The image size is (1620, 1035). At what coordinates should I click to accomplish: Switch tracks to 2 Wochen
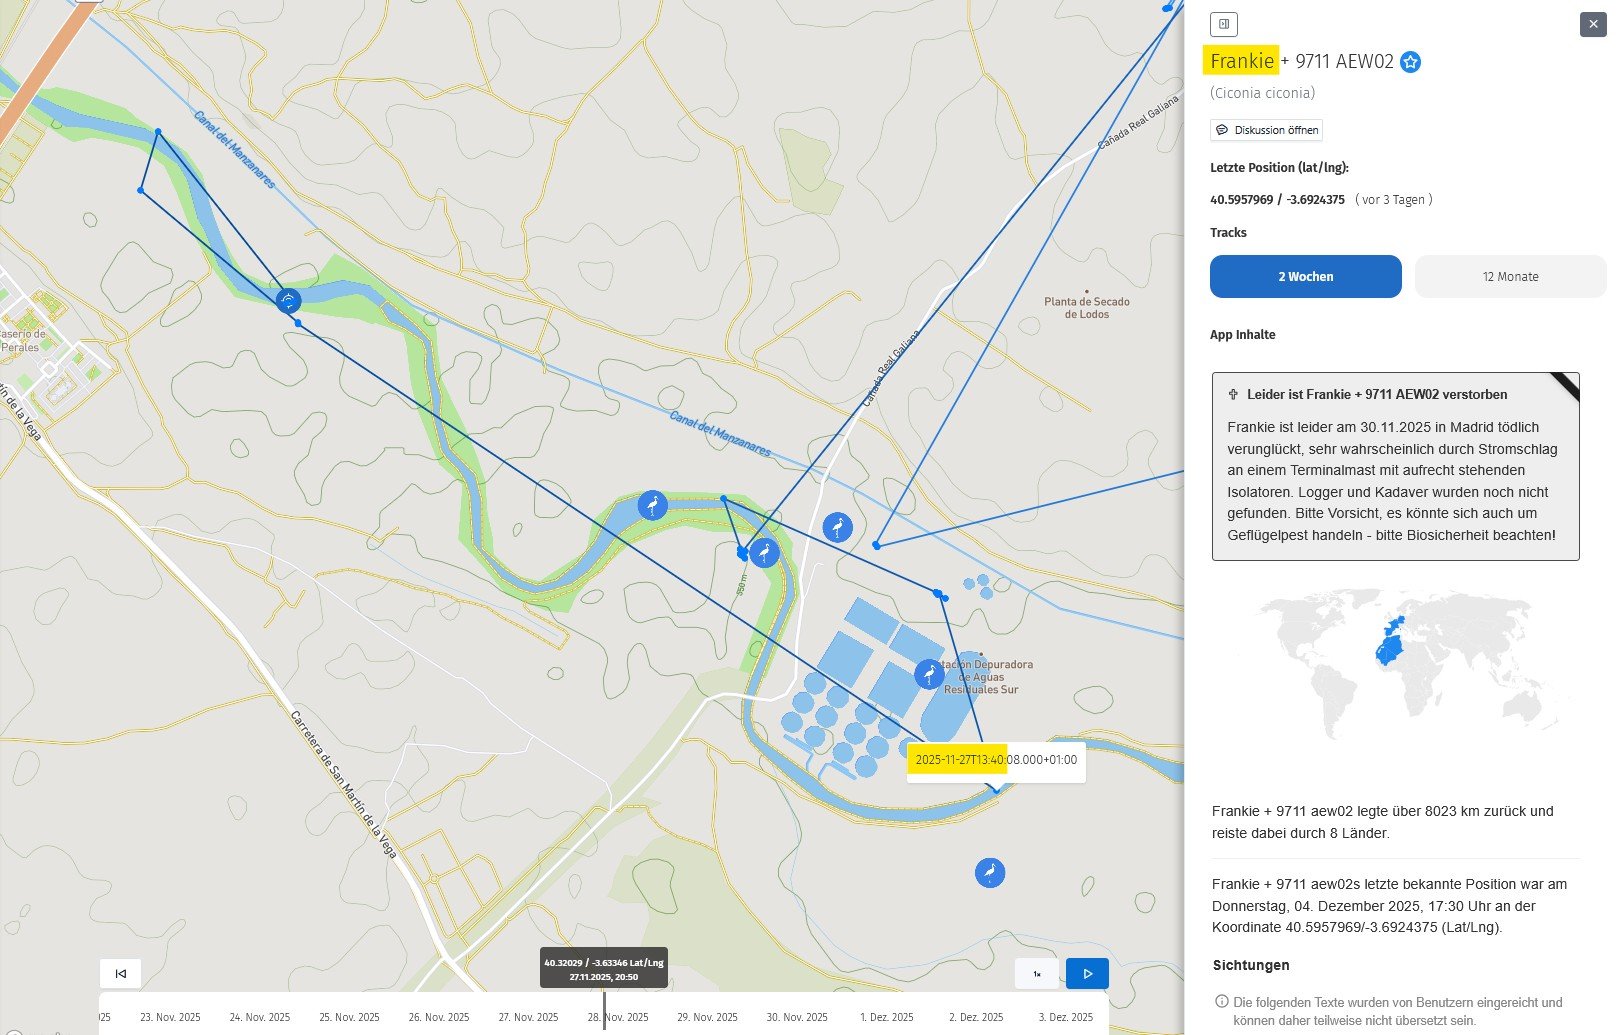(x=1305, y=277)
